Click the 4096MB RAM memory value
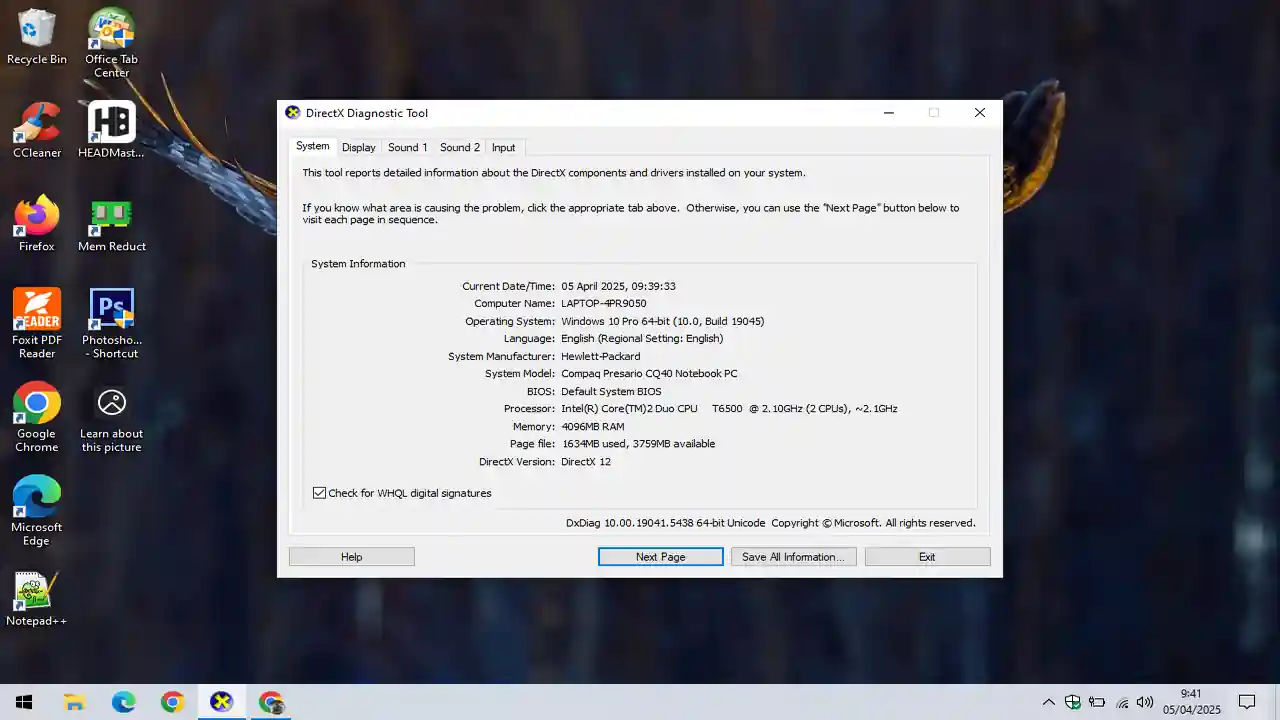The height and width of the screenshot is (720, 1280). click(x=593, y=426)
